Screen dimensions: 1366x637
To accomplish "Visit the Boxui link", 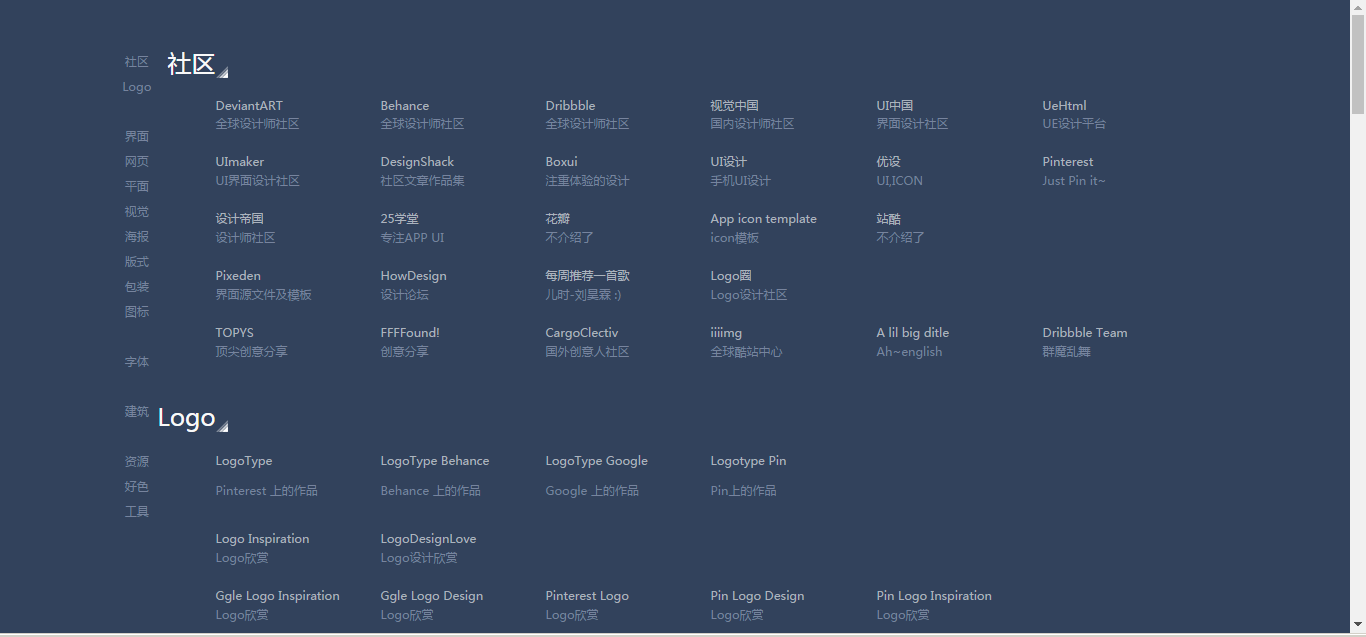I will point(561,162).
